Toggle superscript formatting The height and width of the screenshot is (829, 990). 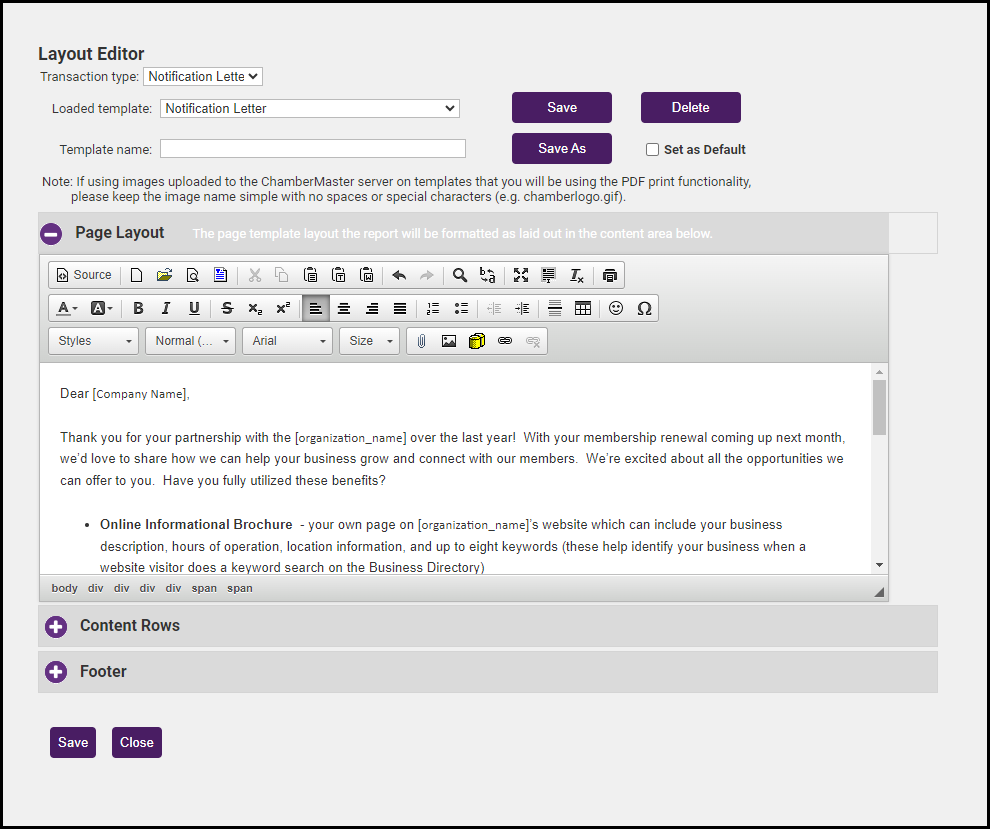pos(283,308)
